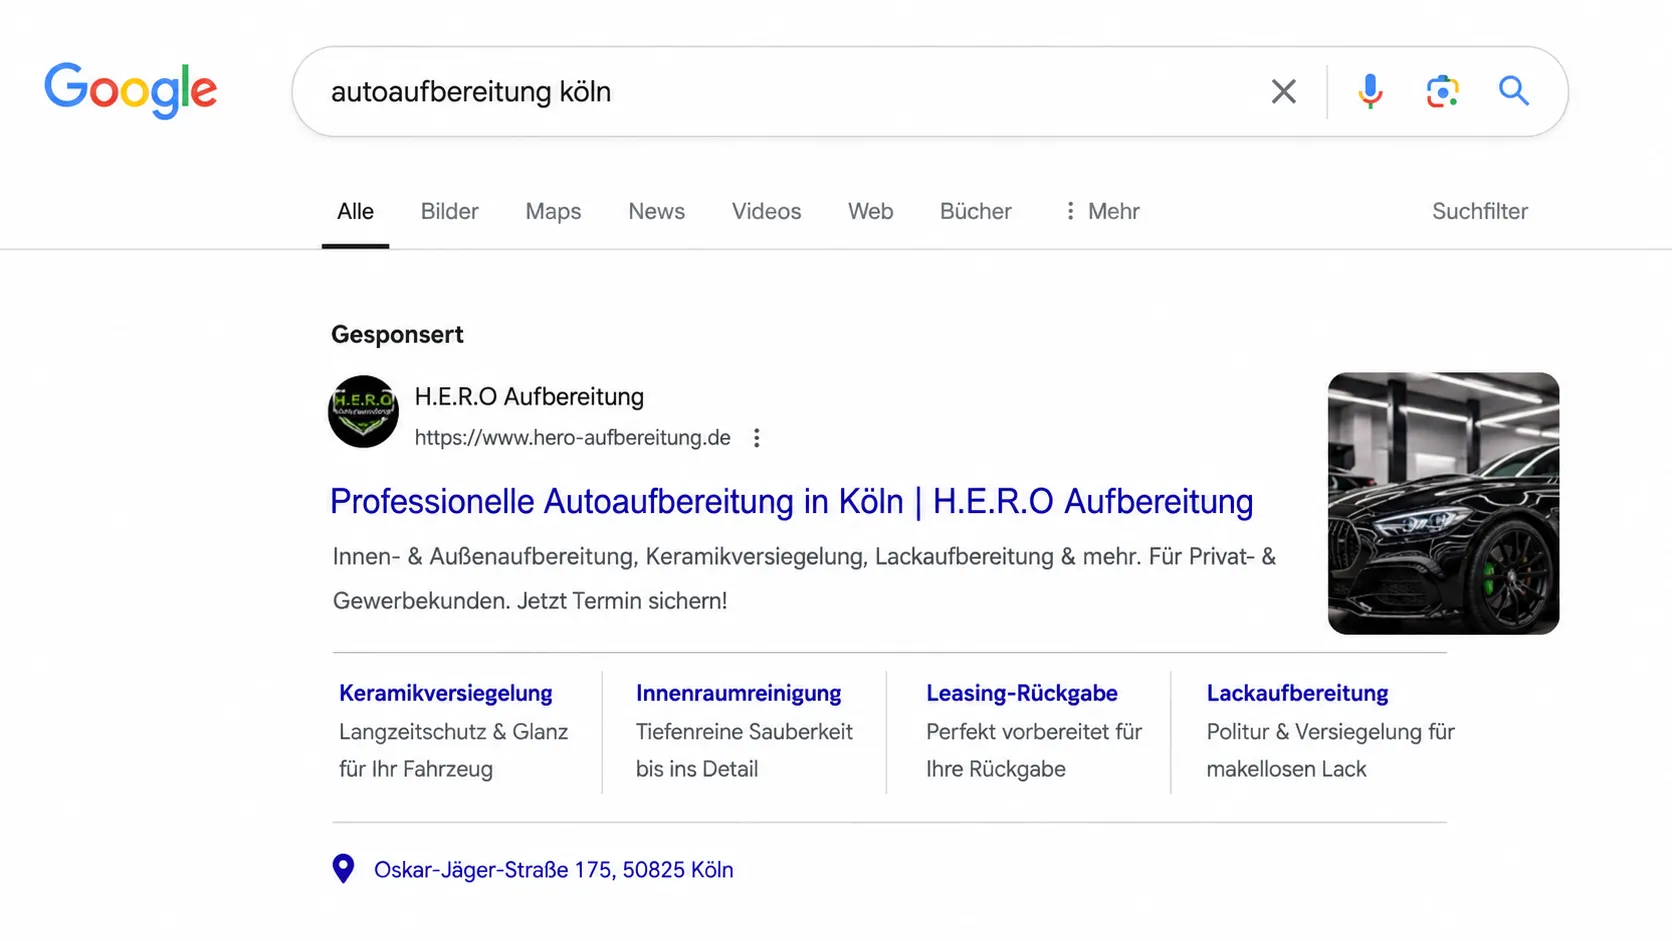Click the Gesponsert label
This screenshot has width=1672, height=941.
pos(397,334)
